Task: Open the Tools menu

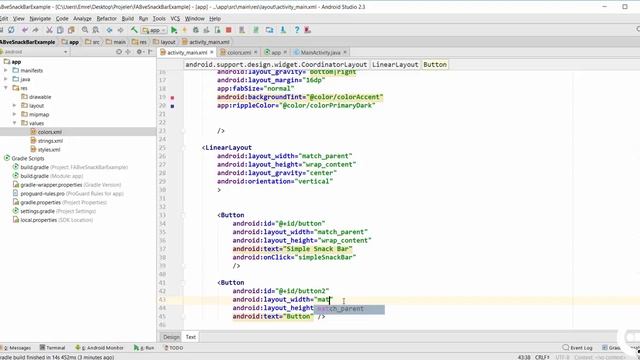Action: [x=159, y=18]
